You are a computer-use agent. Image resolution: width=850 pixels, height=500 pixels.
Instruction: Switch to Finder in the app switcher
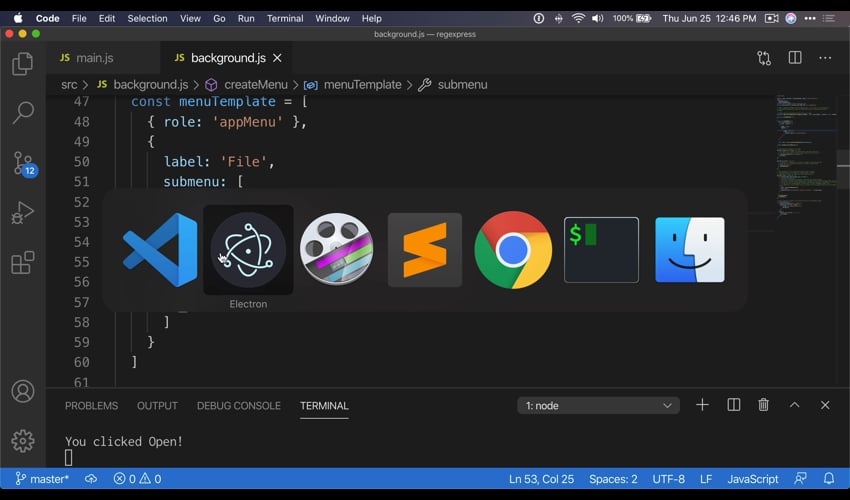pos(690,250)
